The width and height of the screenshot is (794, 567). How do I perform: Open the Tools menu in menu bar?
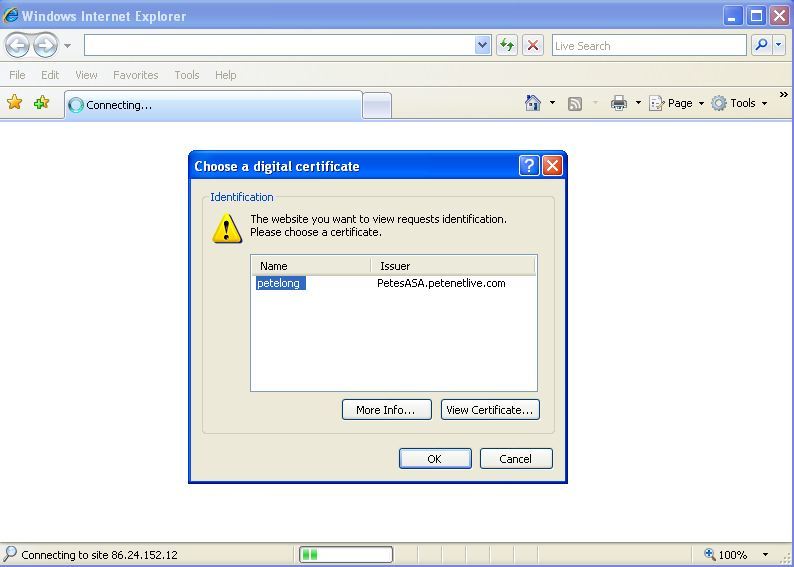[187, 75]
